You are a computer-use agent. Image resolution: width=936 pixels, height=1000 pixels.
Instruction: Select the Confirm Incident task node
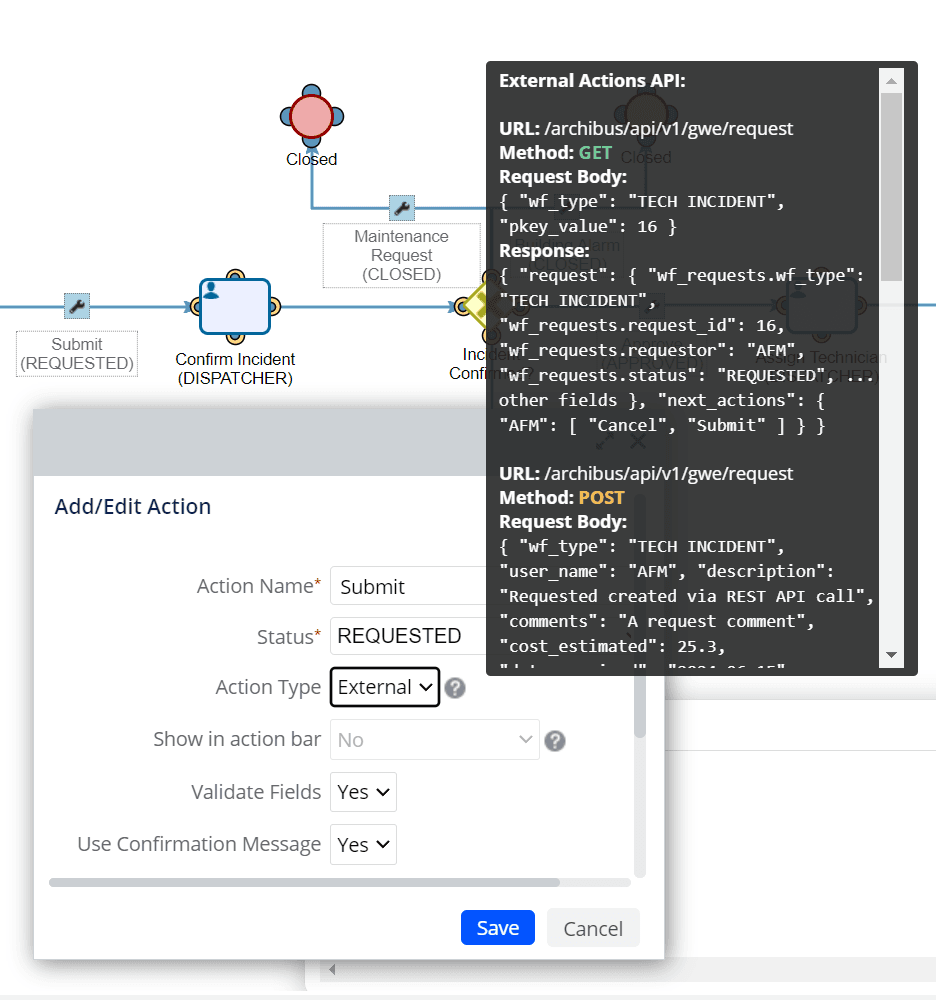click(x=235, y=306)
